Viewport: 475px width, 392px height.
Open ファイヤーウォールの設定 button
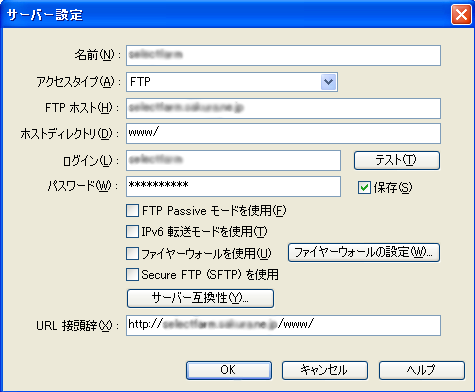click(x=364, y=252)
